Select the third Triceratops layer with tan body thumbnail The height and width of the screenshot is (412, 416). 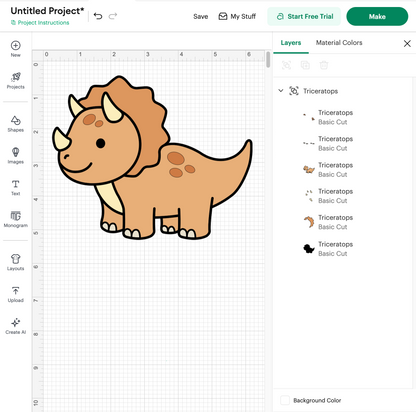click(343, 170)
